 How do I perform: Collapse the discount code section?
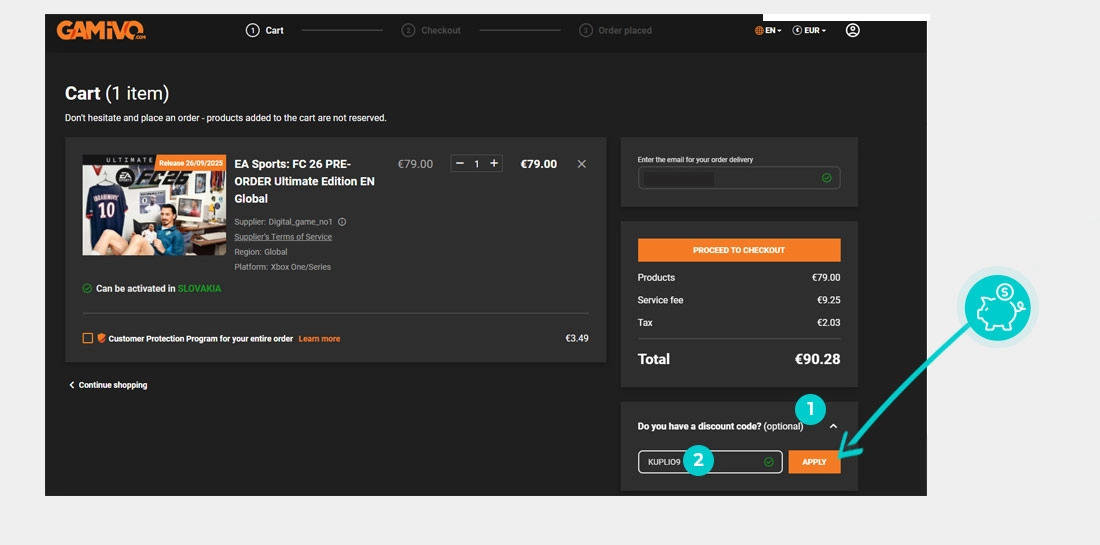833,427
